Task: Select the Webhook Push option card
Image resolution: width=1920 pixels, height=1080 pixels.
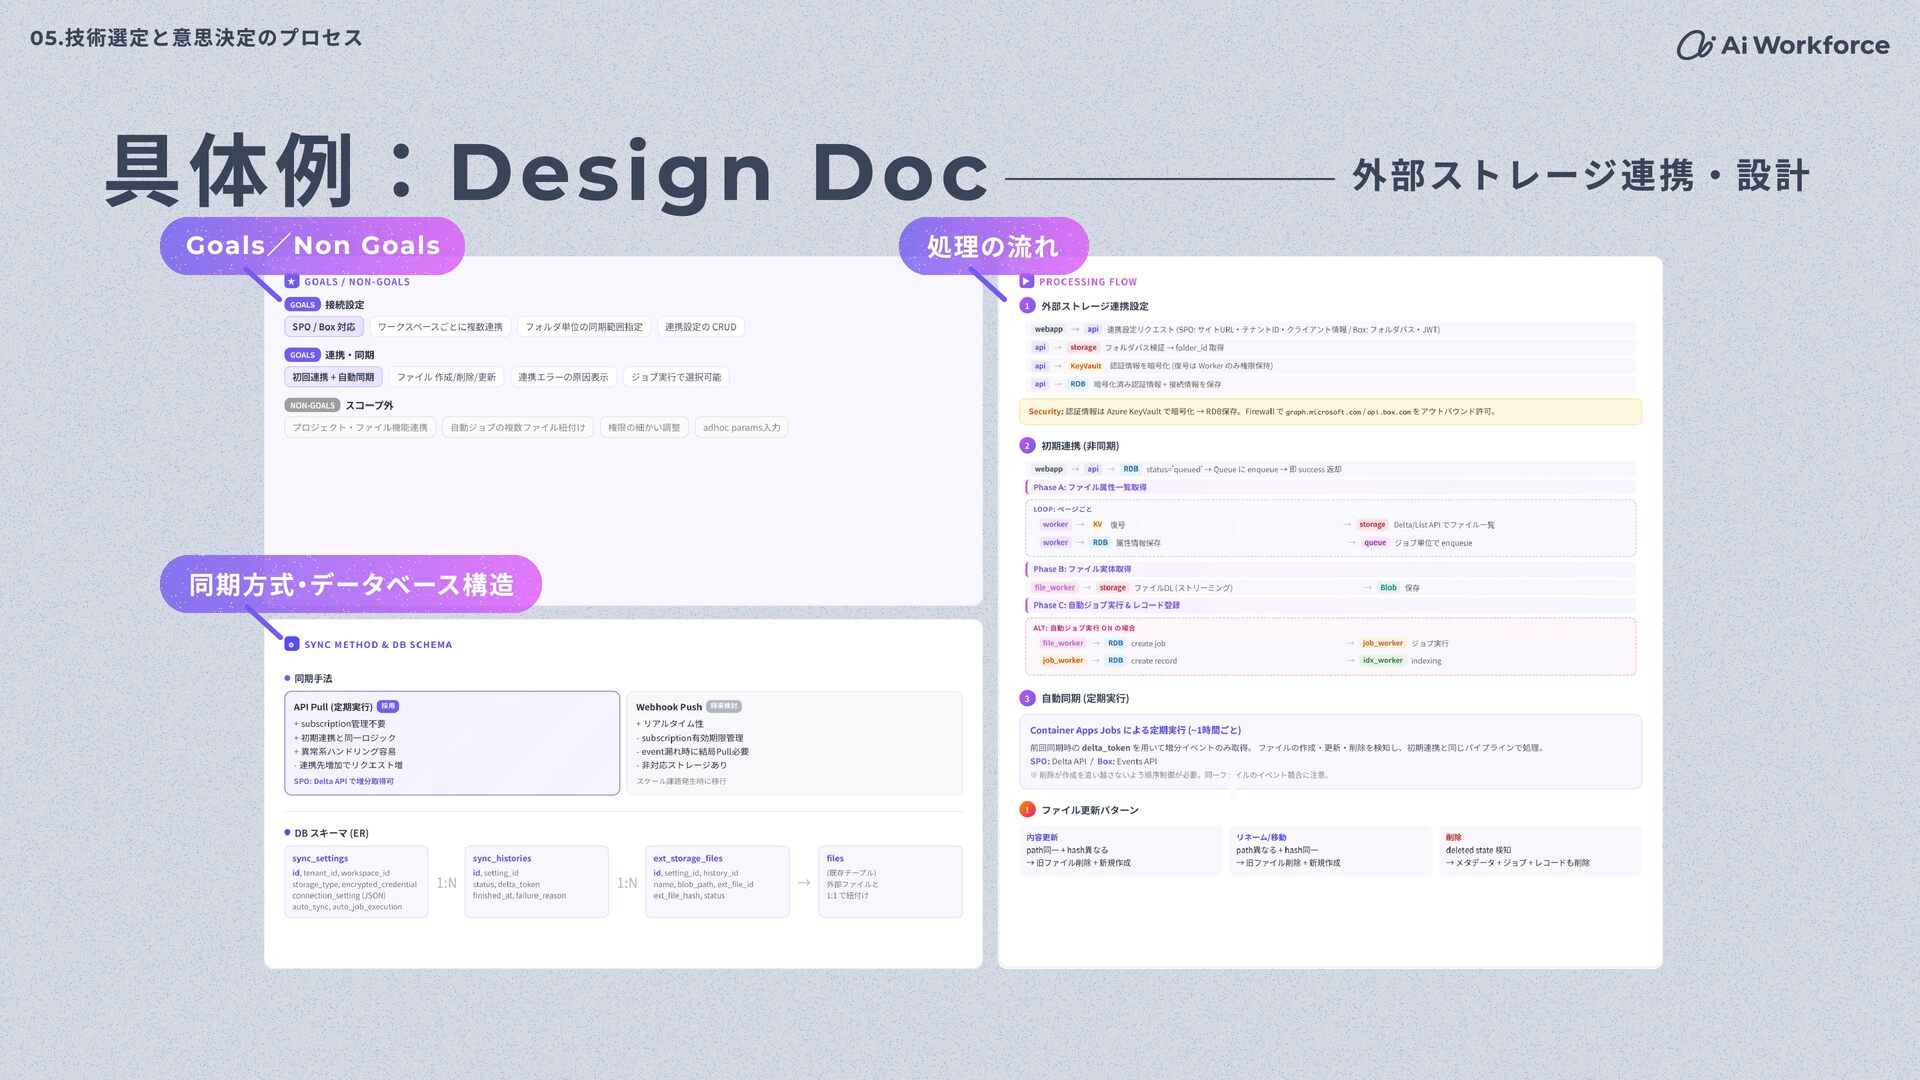Action: pyautogui.click(x=794, y=743)
